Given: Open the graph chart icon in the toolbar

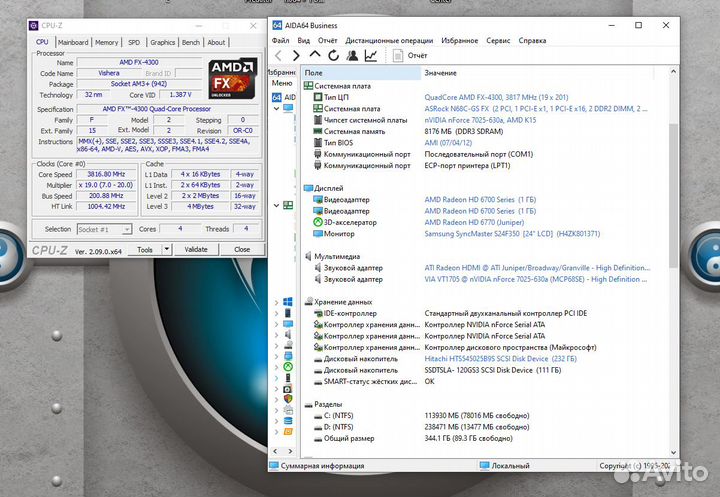Looking at the screenshot, I should click(371, 56).
